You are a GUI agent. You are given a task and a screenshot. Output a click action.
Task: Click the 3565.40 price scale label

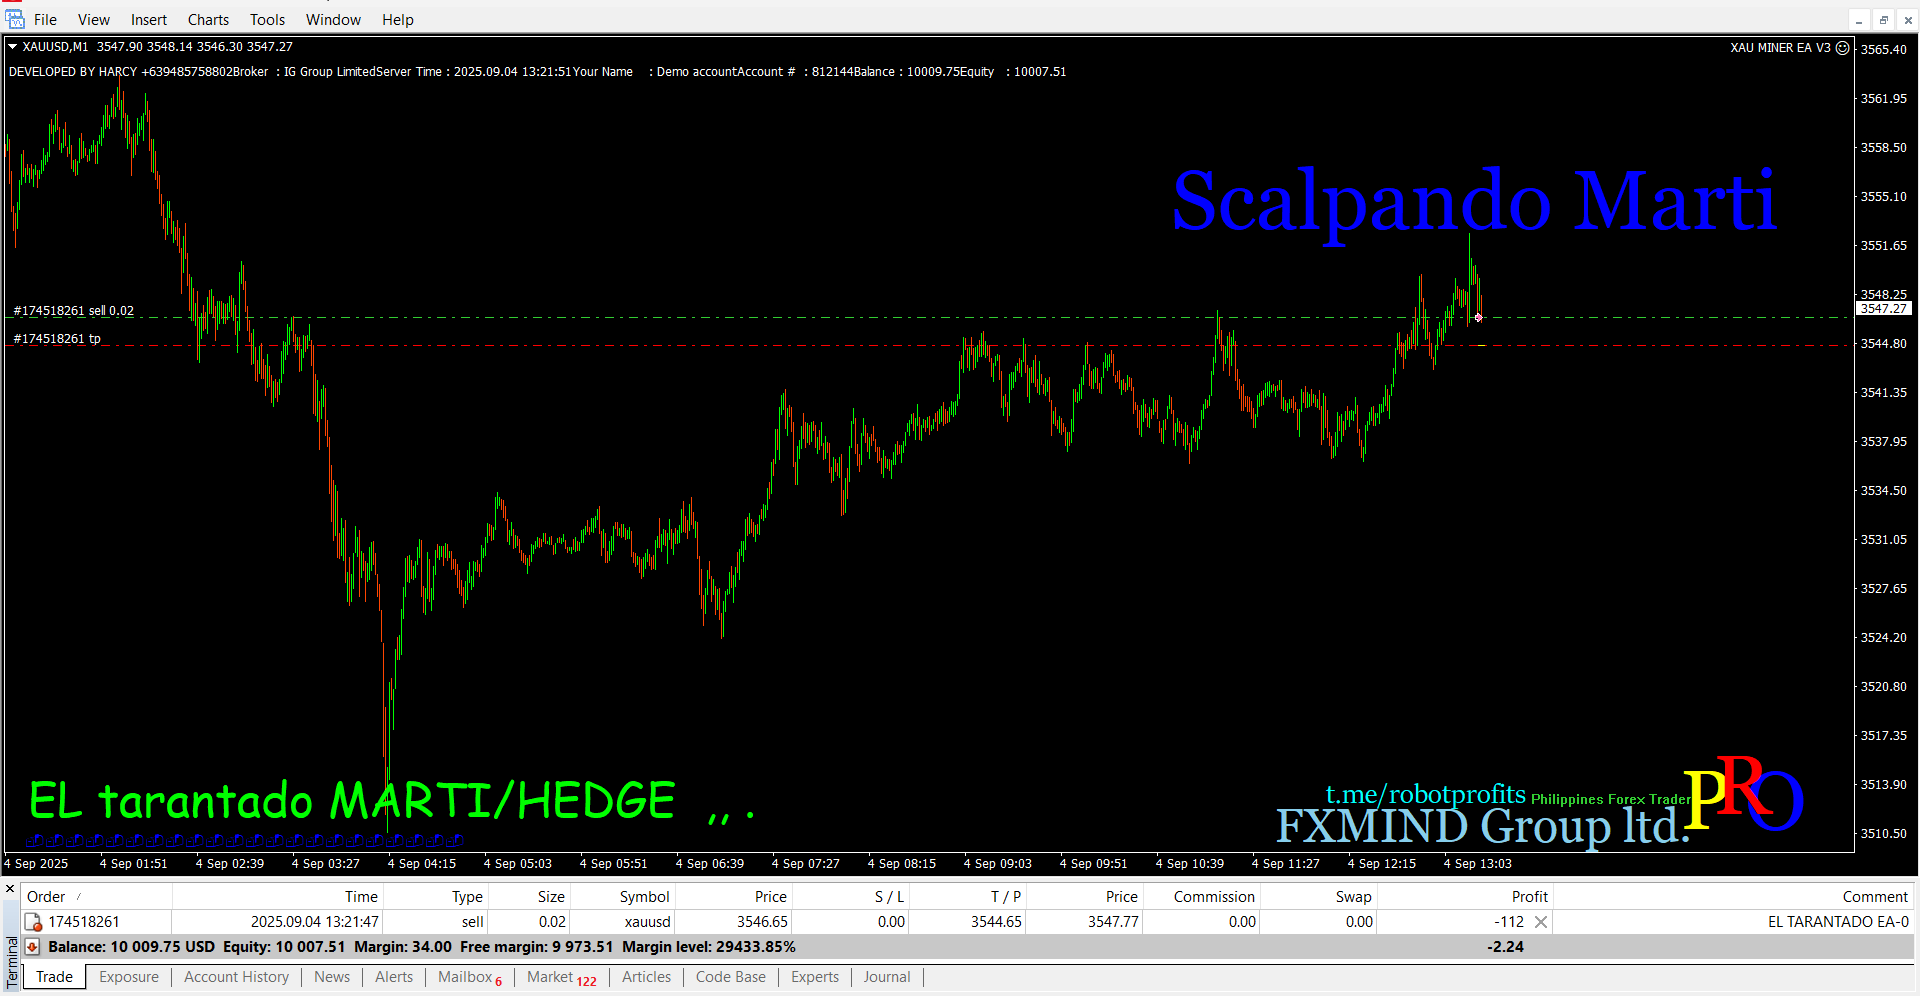pos(1883,49)
